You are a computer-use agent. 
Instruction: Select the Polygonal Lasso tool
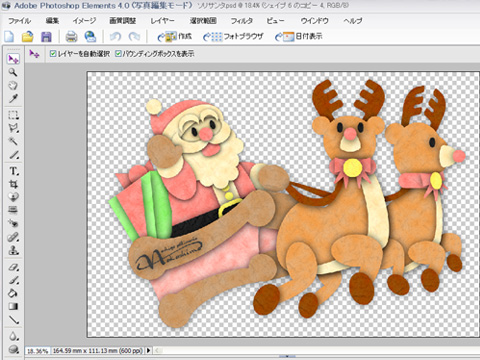click(x=13, y=128)
